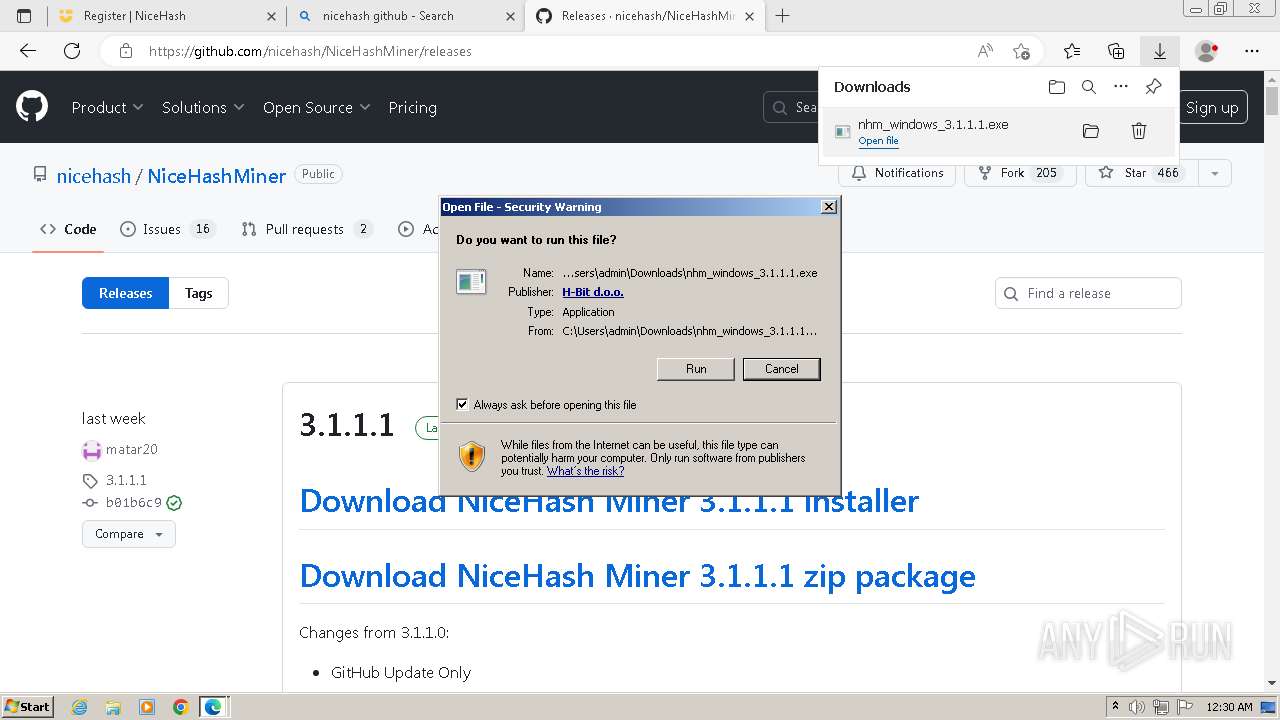Open the H-Bit d.o.o. publisher link
This screenshot has width=1280, height=720.
[593, 292]
